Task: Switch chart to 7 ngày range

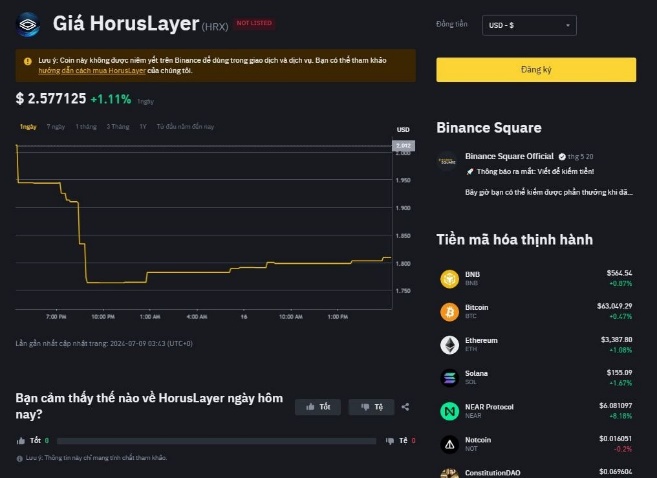Action: pyautogui.click(x=55, y=127)
